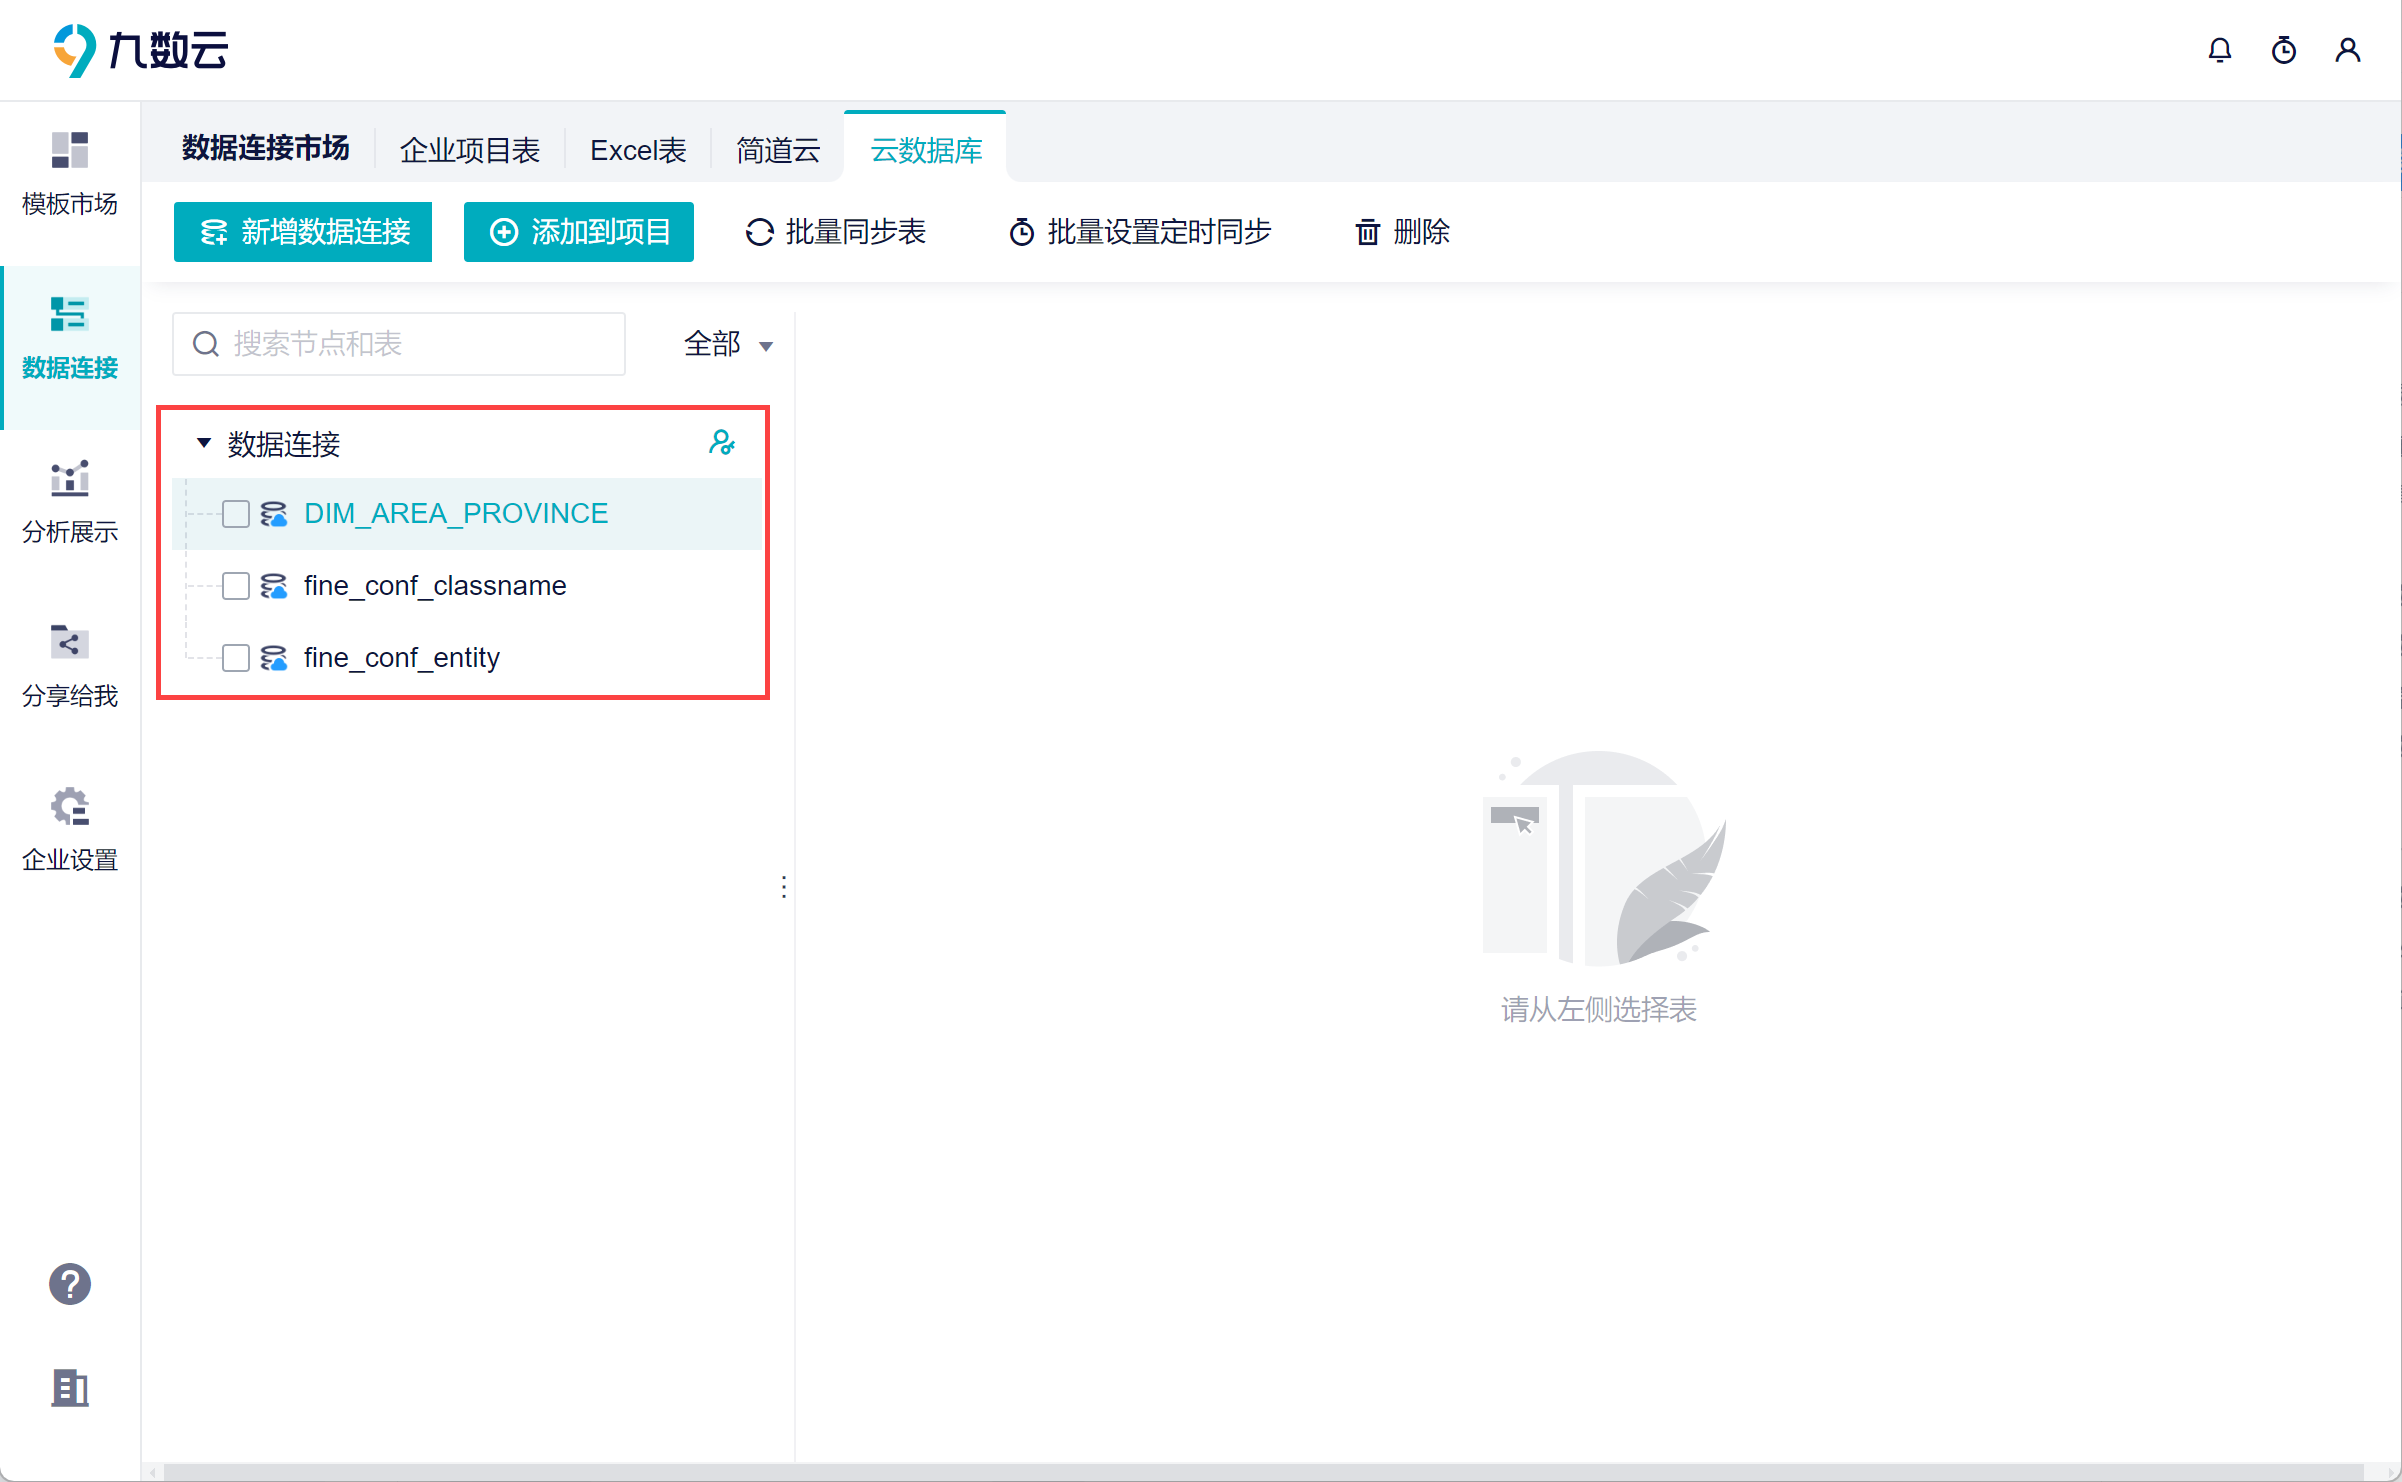Image resolution: width=2402 pixels, height=1482 pixels.
Task: Switch to the Excel表 tab
Action: pos(638,150)
